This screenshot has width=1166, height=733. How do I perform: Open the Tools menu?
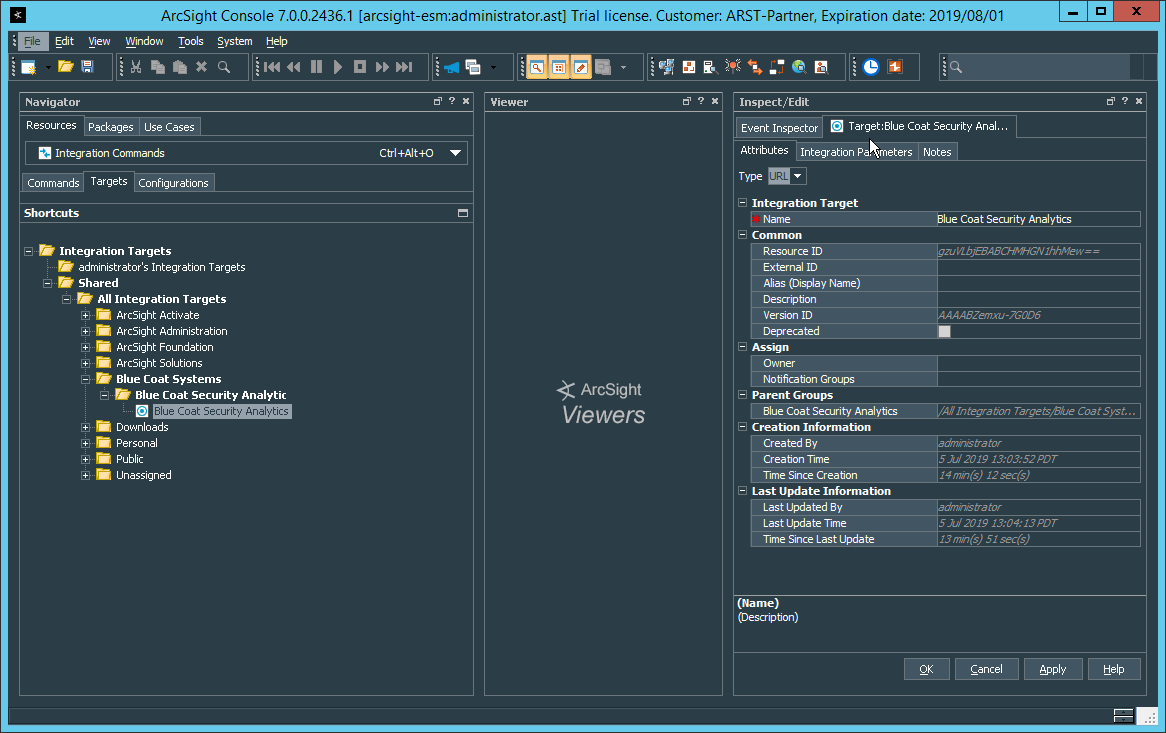coord(190,41)
